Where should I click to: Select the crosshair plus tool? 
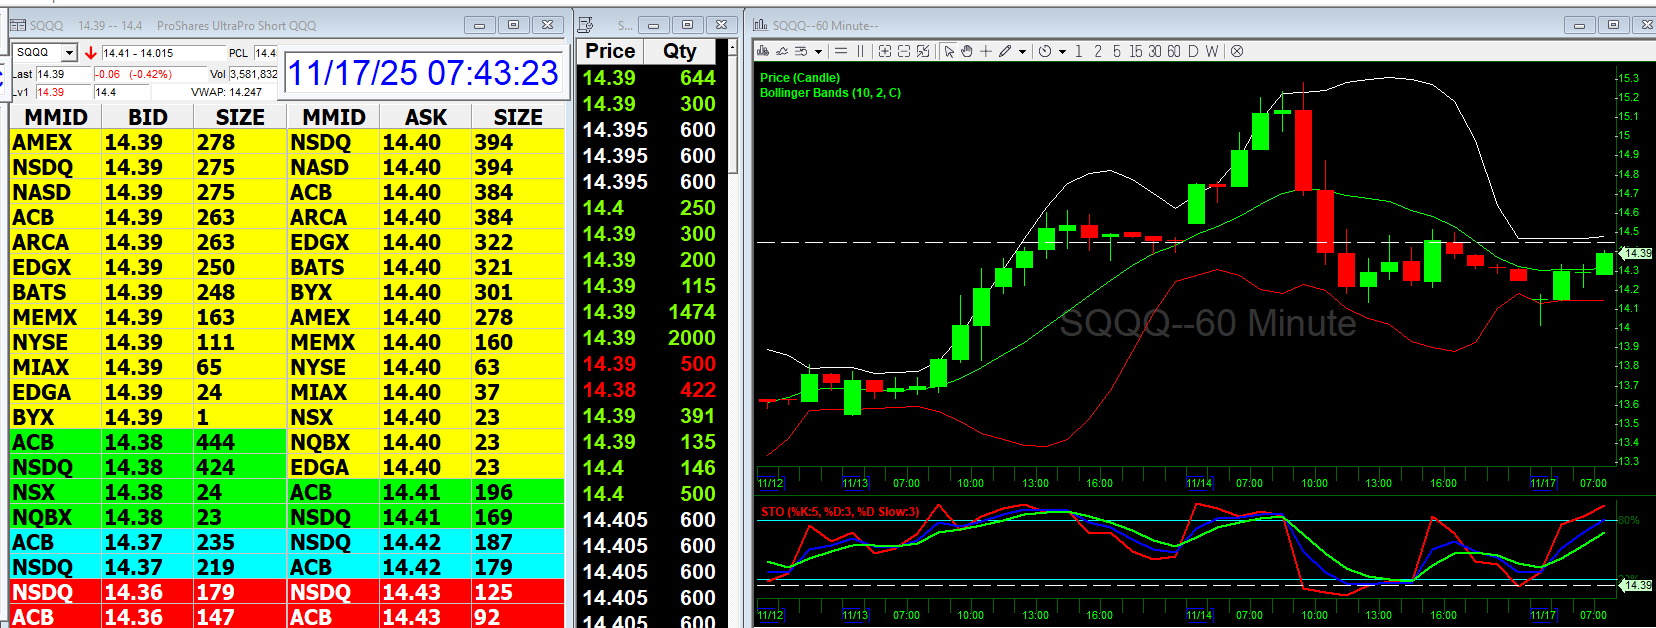986,51
